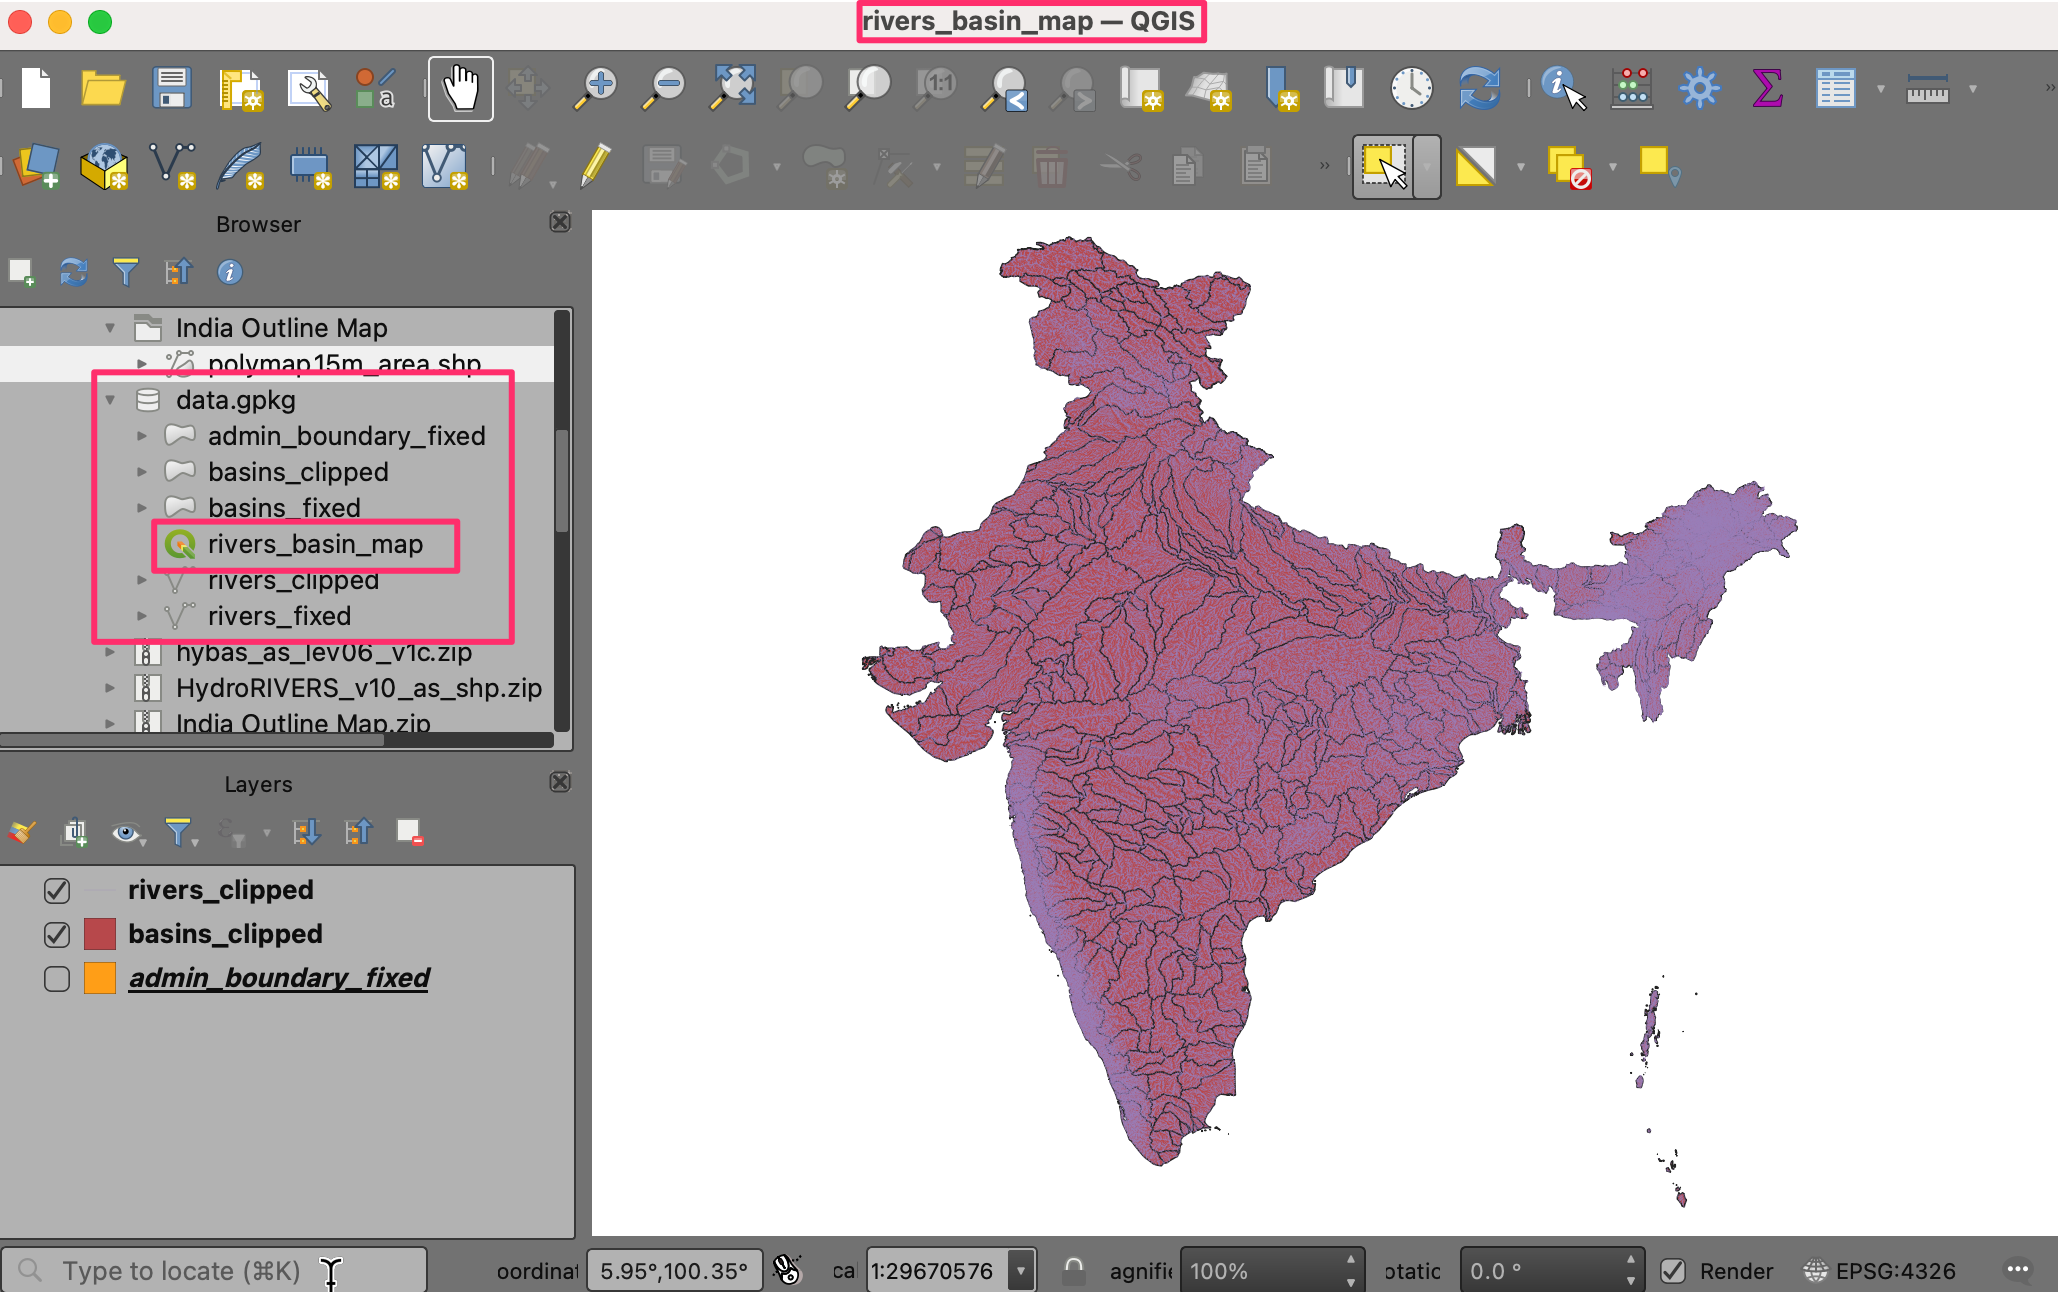2058x1292 pixels.
Task: Hide the basins_clipped layer checkbox
Action: click(57, 934)
